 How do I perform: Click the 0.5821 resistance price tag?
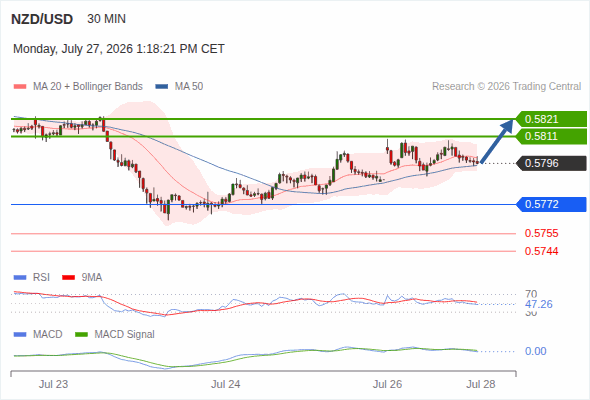point(552,119)
